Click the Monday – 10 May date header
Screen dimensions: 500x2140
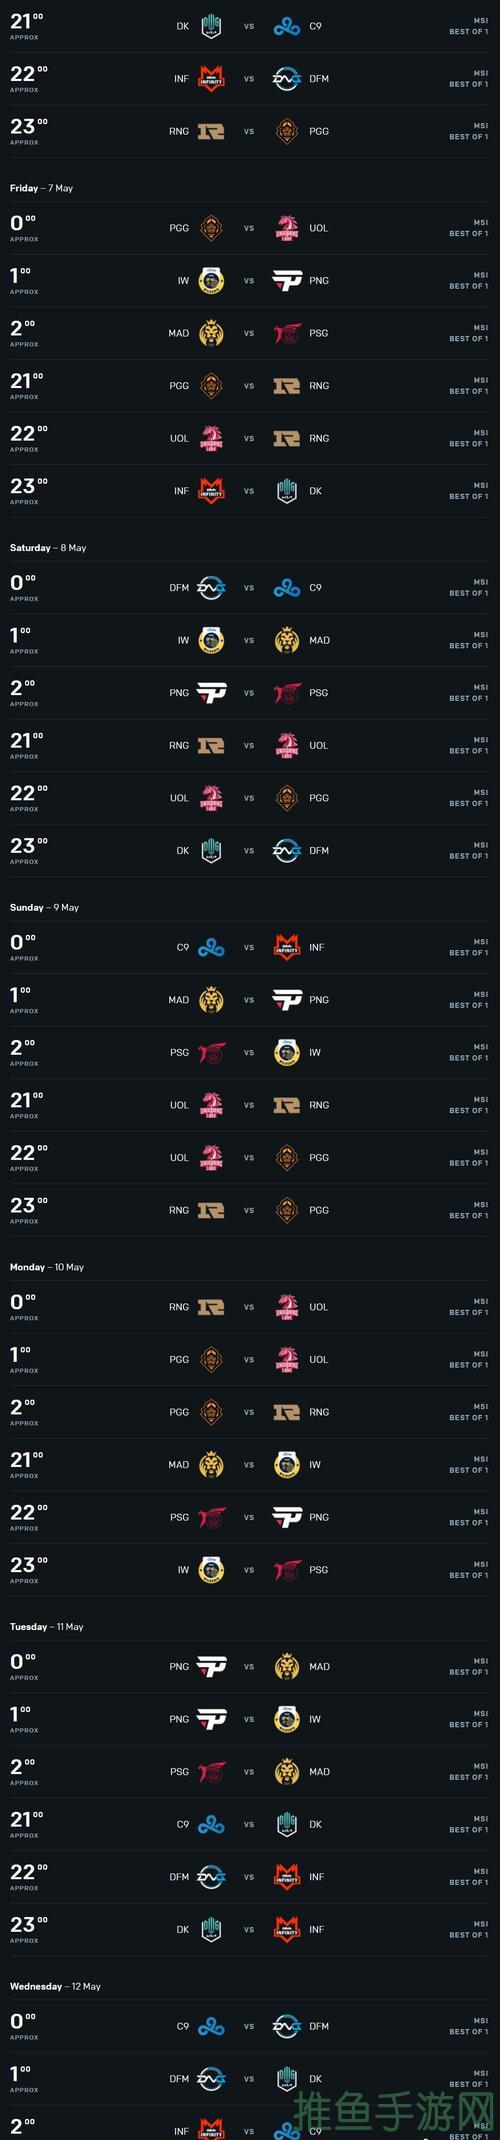click(47, 1267)
